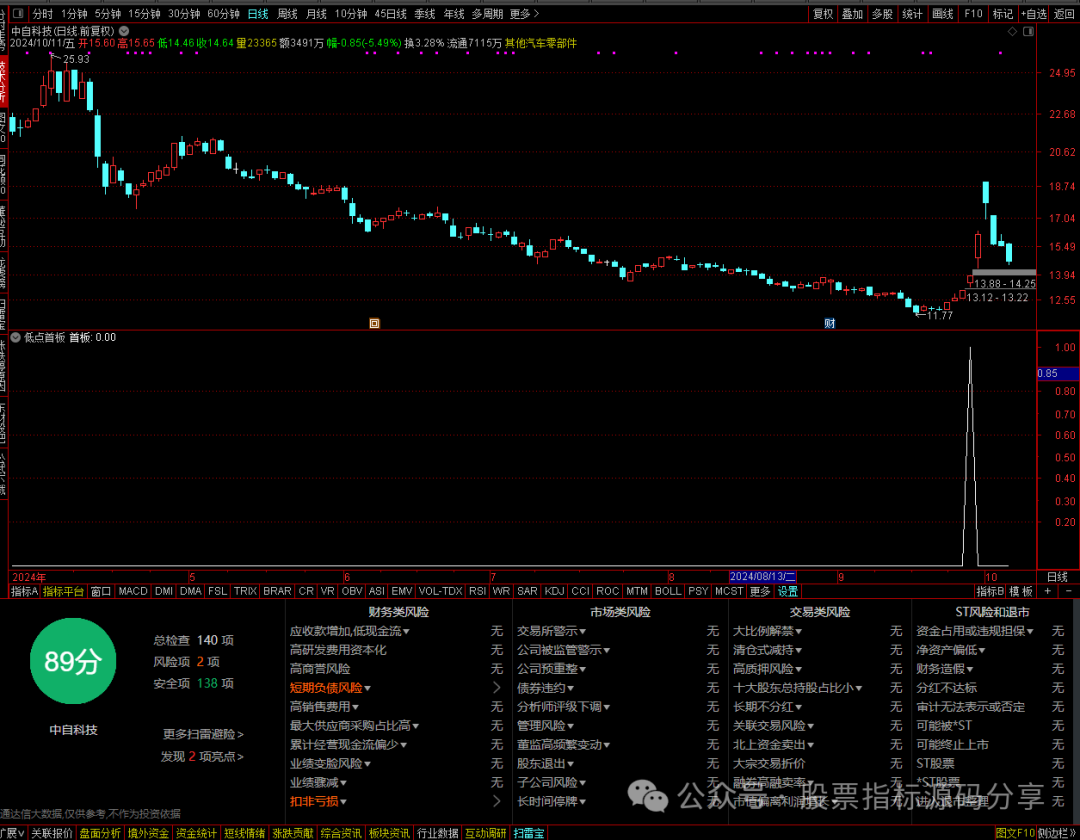The image size is (1080, 840).
Task: Open 统计 statistics tool
Action: pyautogui.click(x=912, y=14)
